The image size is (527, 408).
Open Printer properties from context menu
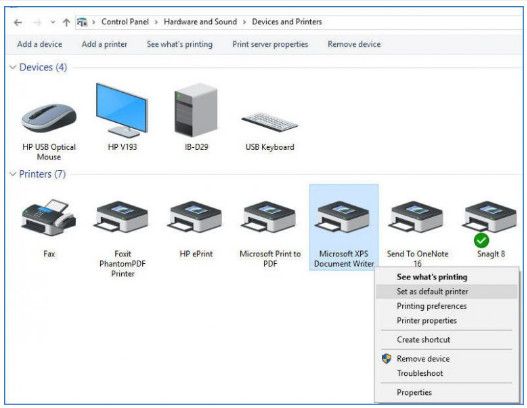(446, 321)
